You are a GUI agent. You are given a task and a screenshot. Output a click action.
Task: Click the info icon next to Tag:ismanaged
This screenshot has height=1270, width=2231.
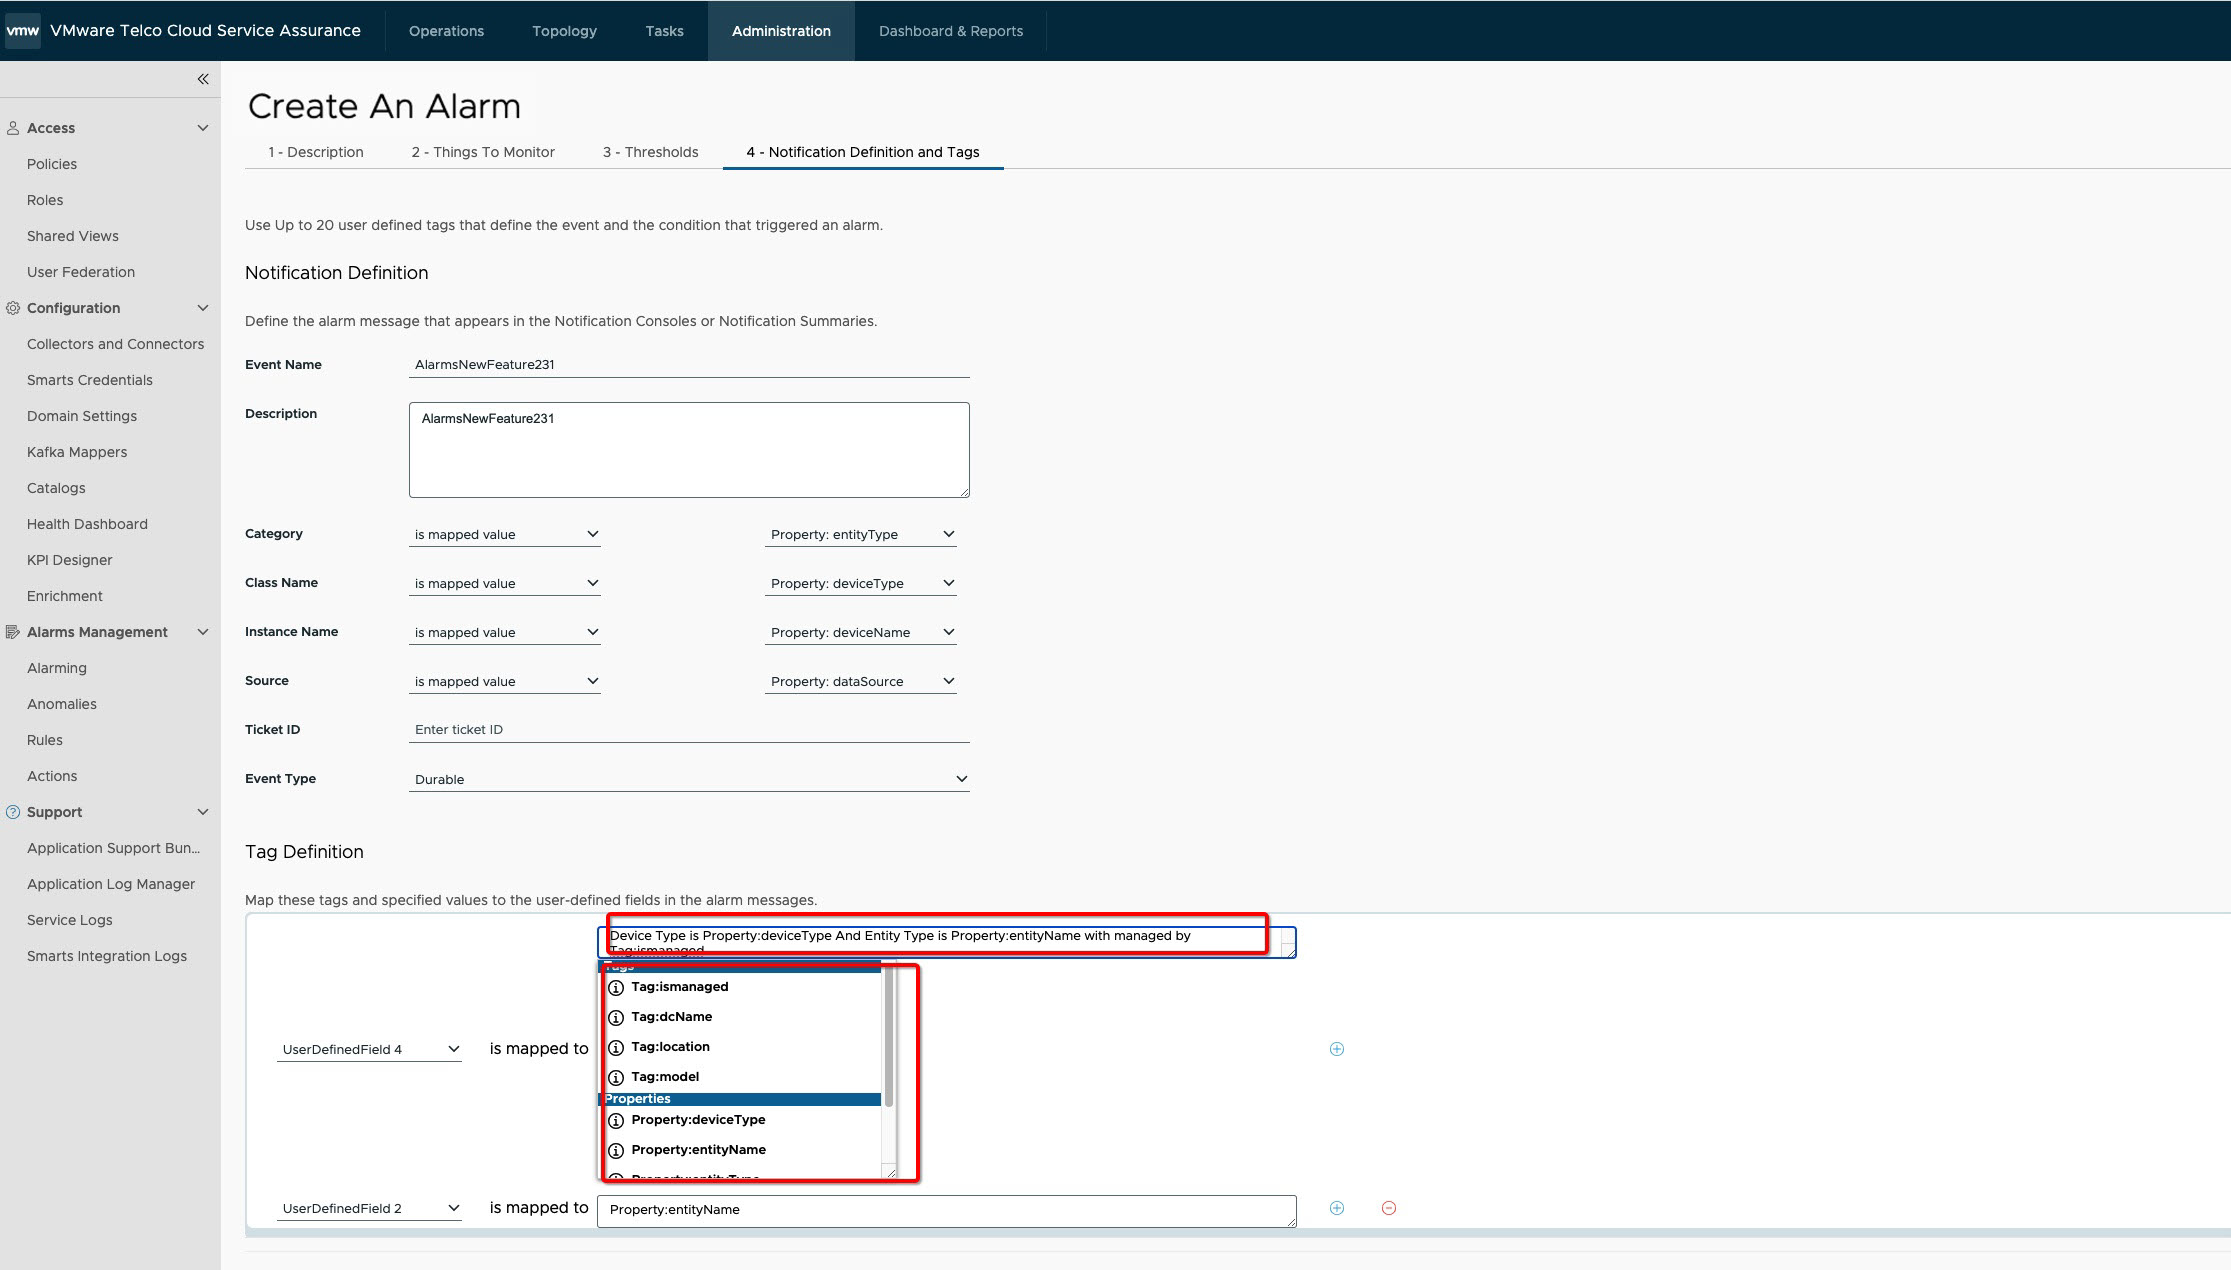[x=614, y=985]
